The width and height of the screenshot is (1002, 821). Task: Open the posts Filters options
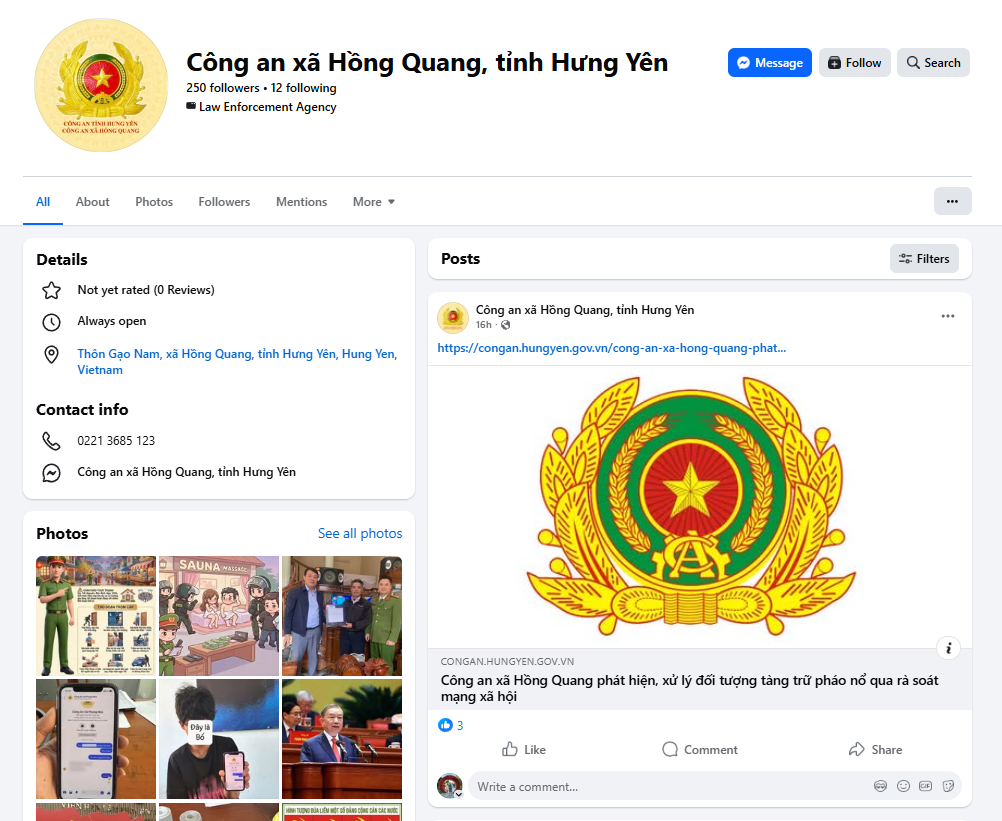coord(924,258)
